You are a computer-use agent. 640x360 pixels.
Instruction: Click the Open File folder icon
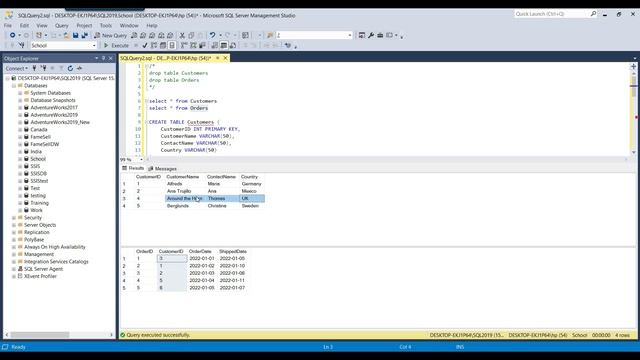coord(66,36)
